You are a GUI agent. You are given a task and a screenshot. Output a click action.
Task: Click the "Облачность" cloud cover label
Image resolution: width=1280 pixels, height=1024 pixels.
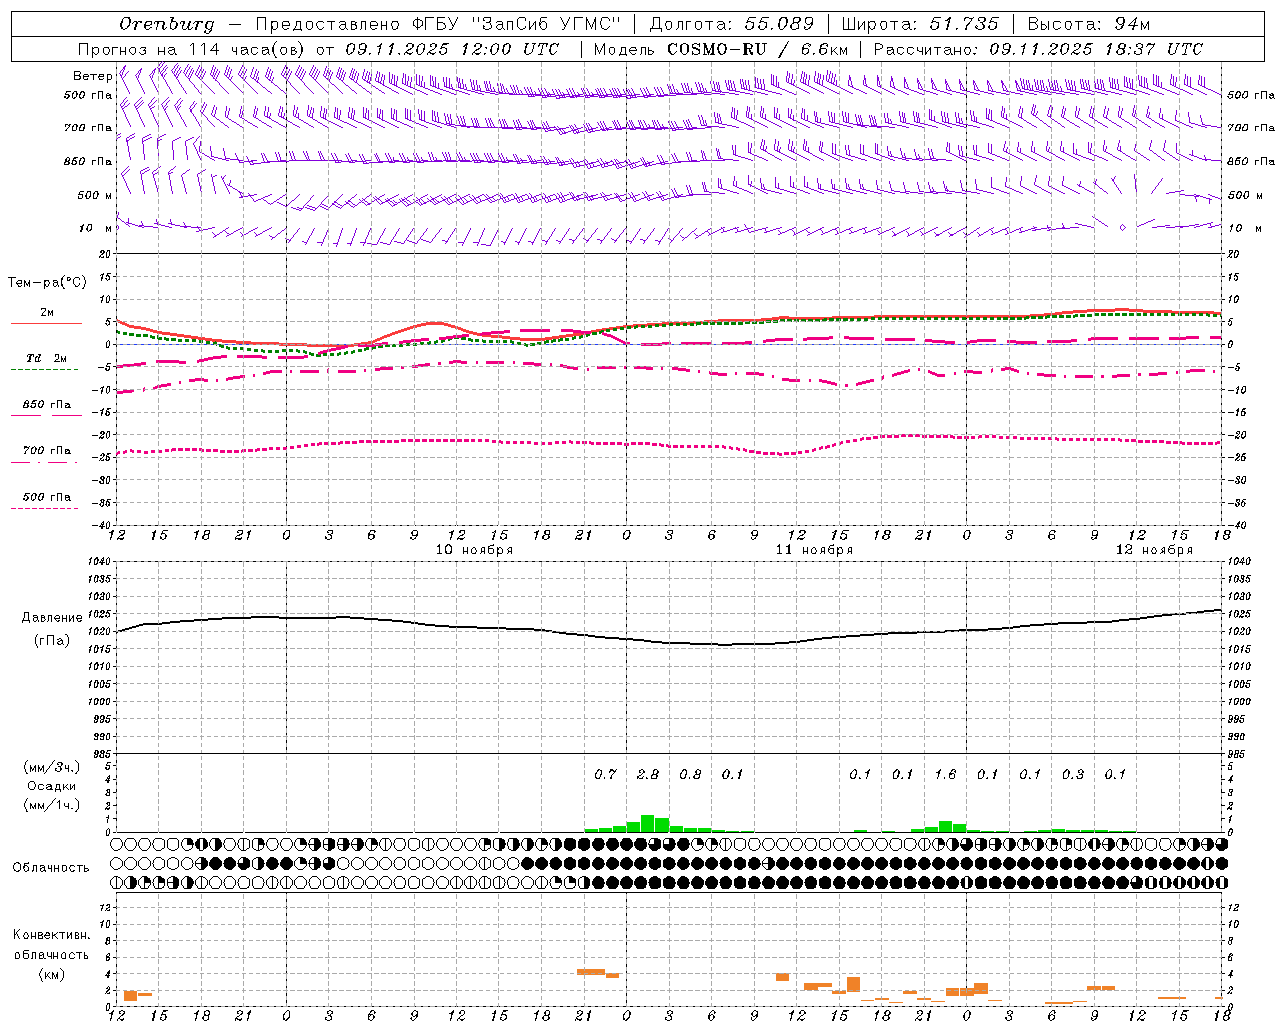[51, 868]
